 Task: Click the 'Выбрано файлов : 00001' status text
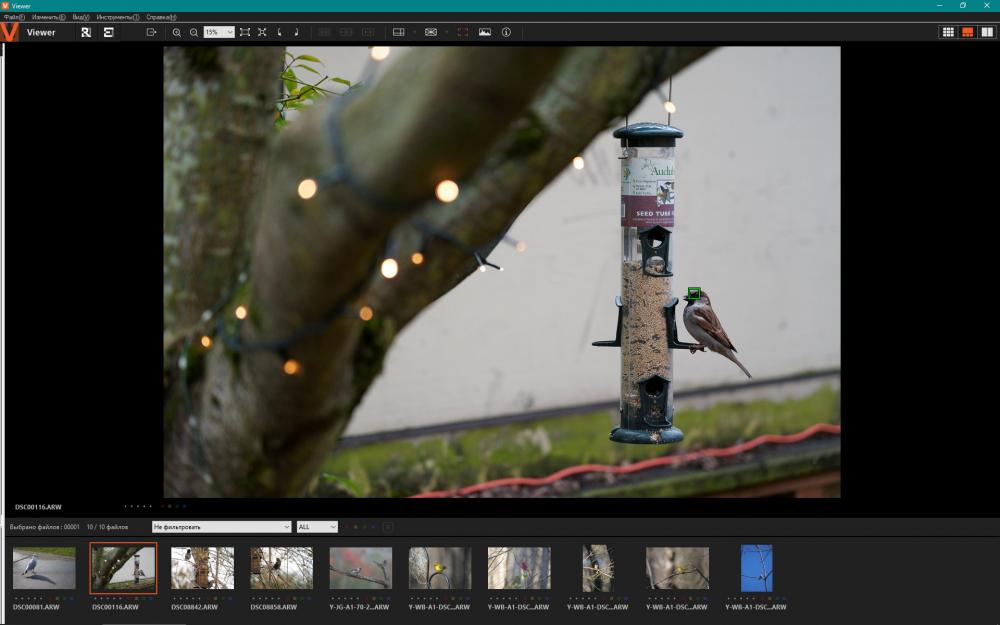(x=45, y=527)
